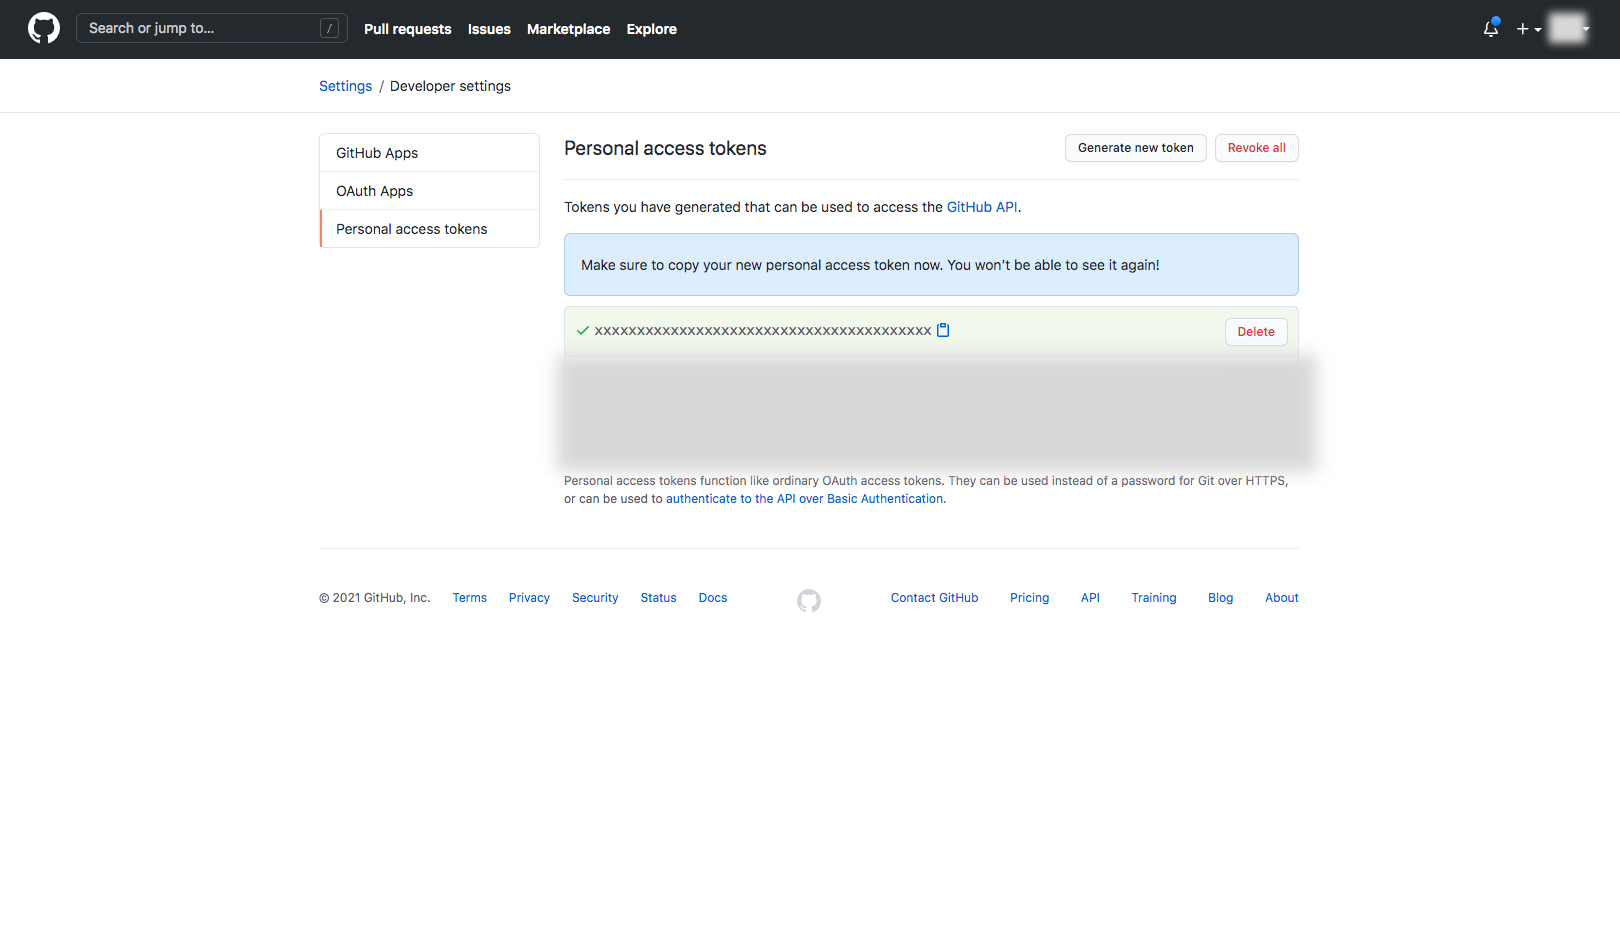This screenshot has height=943, width=1620.
Task: Open the Training footer link
Action: pos(1153,598)
